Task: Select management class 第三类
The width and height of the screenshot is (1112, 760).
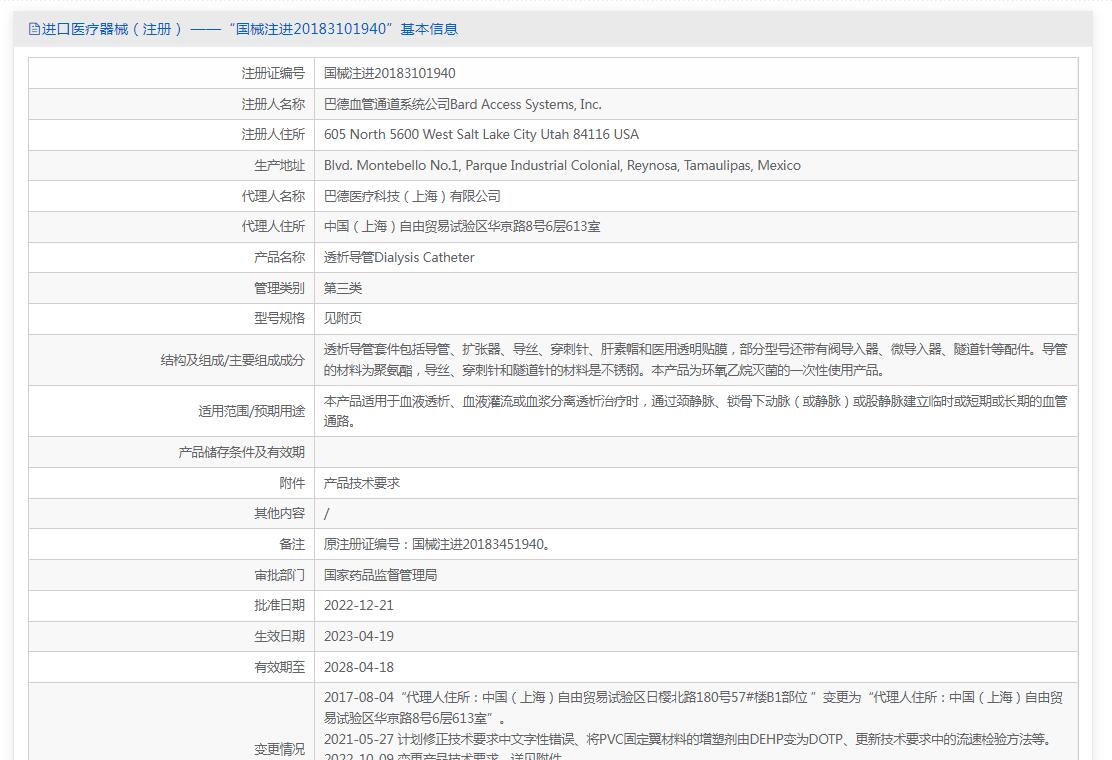Action: [343, 288]
